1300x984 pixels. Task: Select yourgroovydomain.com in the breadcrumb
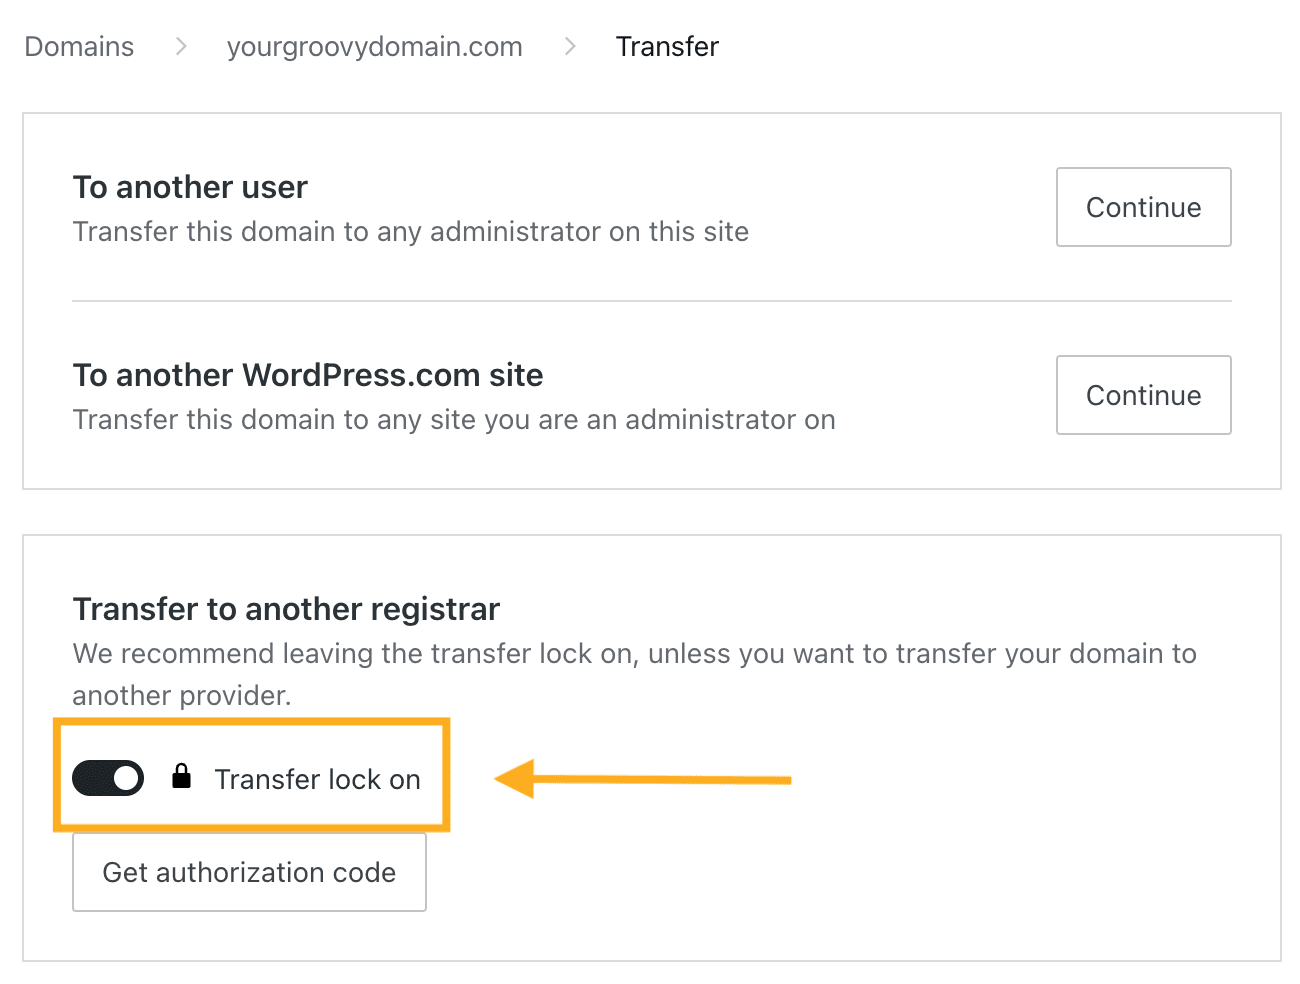coord(374,46)
